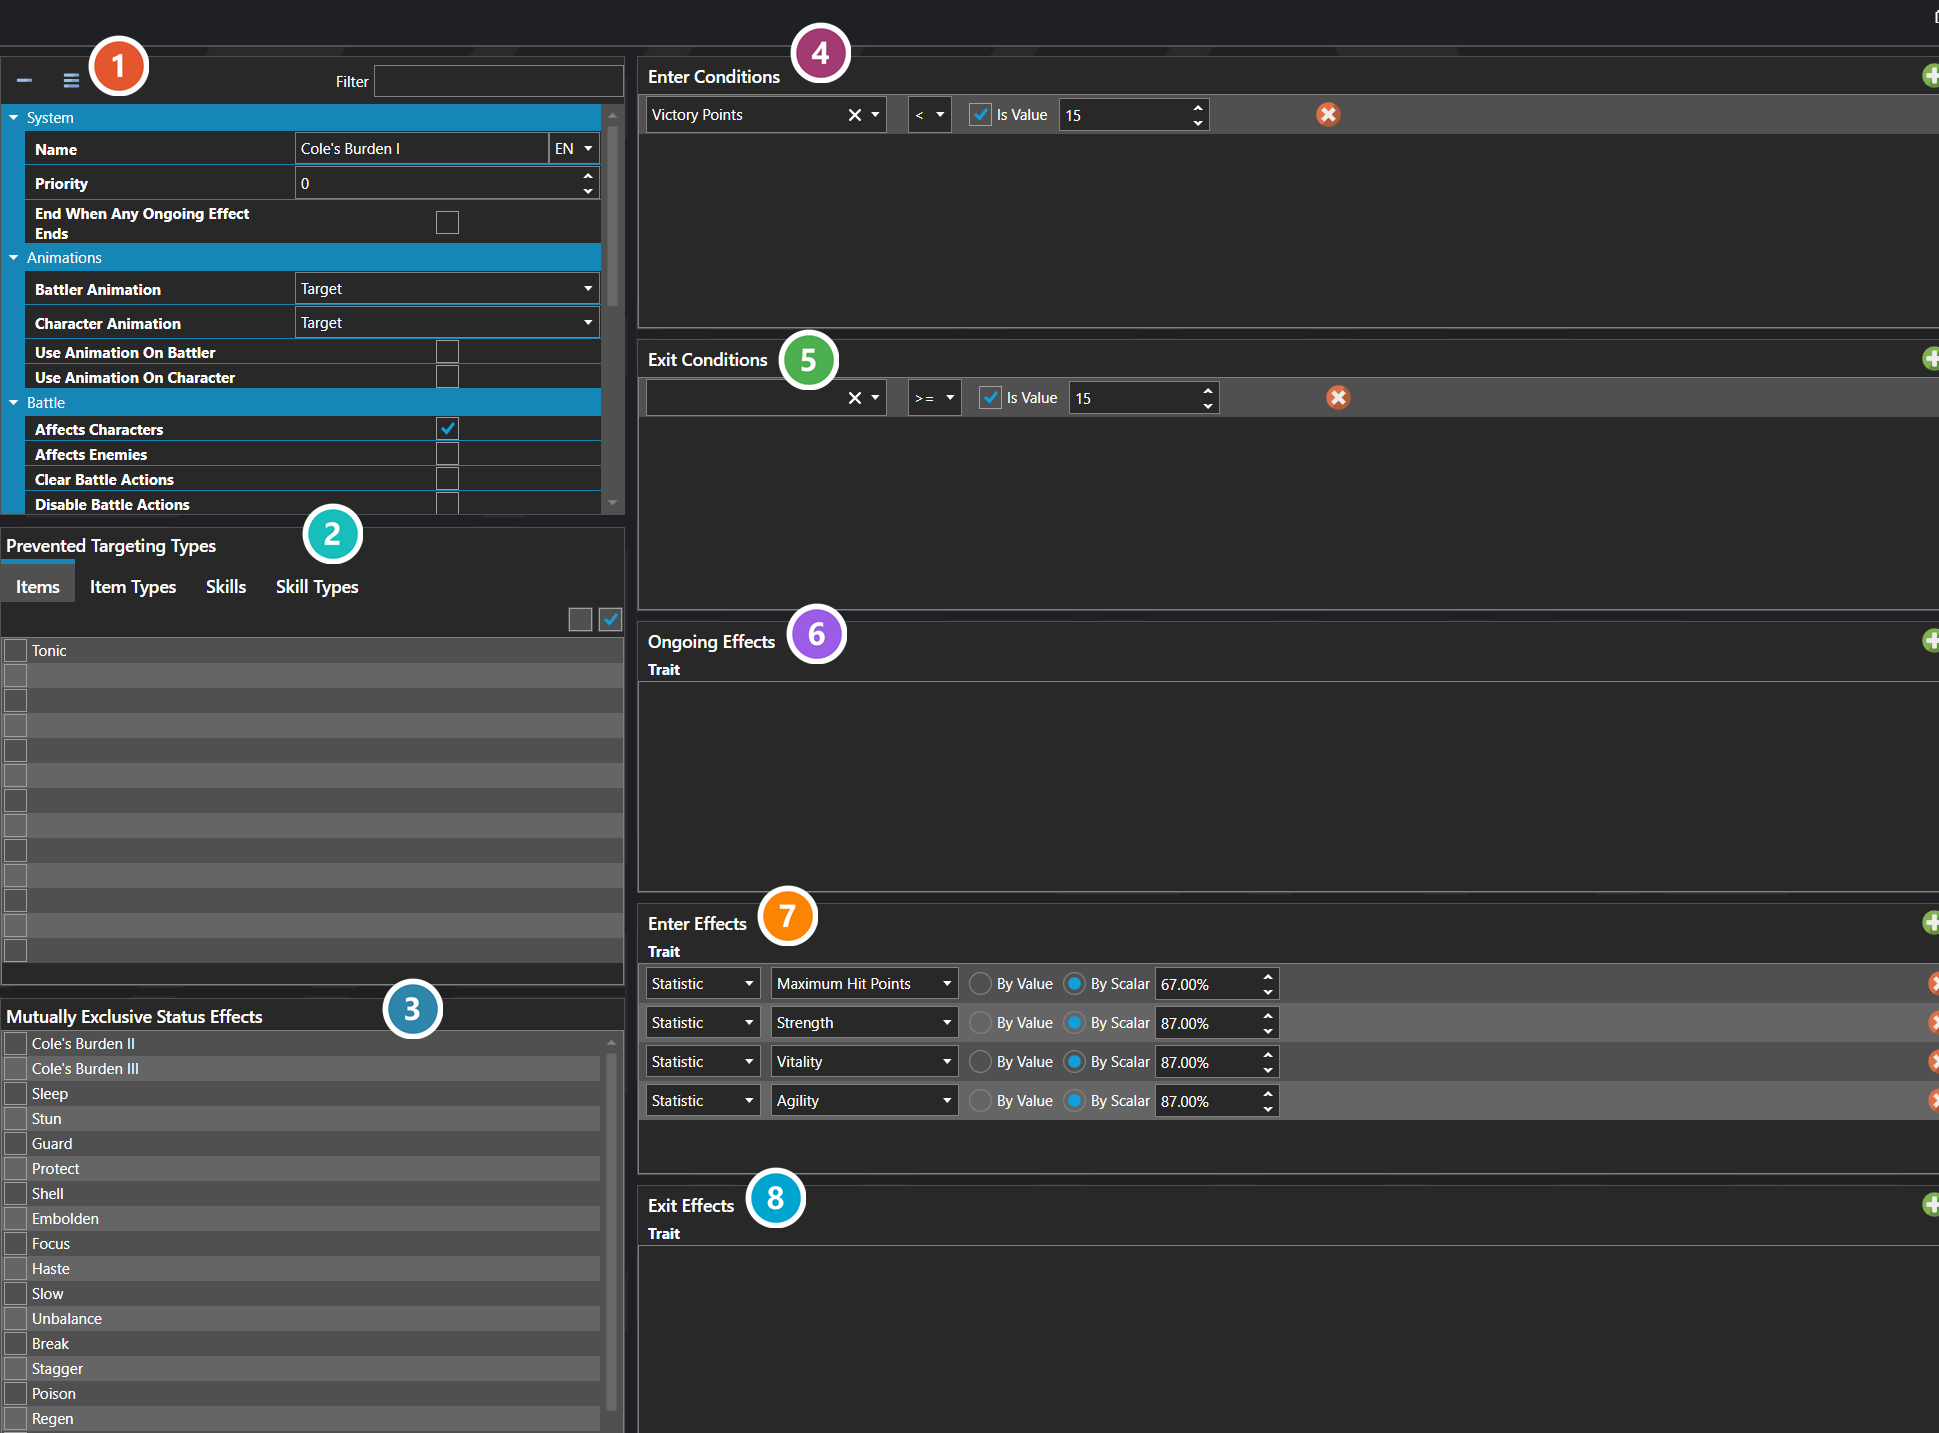
Task: Open Battler Animation dropdown
Action: tap(447, 288)
